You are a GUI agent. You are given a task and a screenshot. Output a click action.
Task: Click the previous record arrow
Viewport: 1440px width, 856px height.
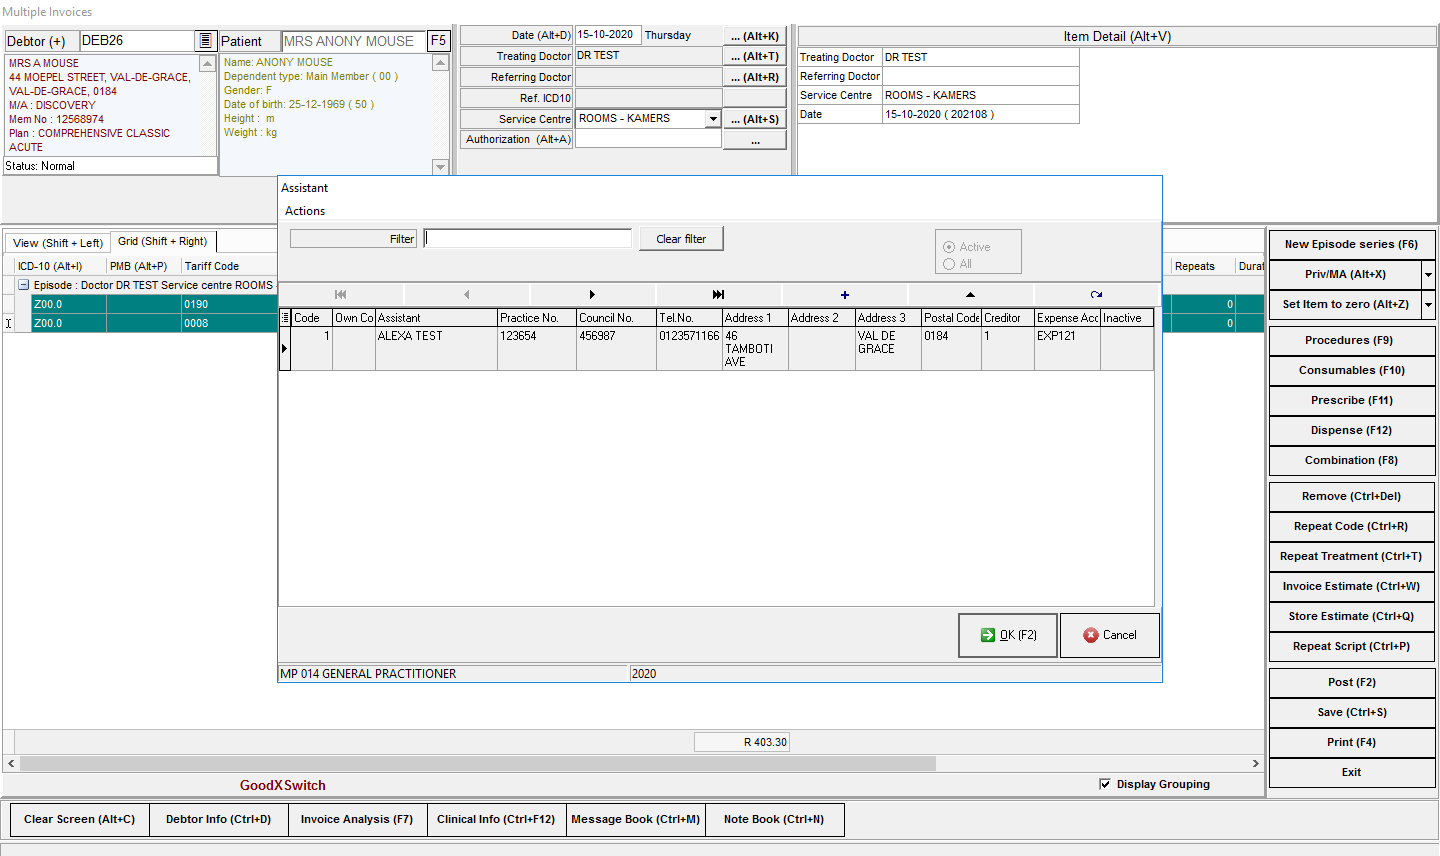click(466, 295)
